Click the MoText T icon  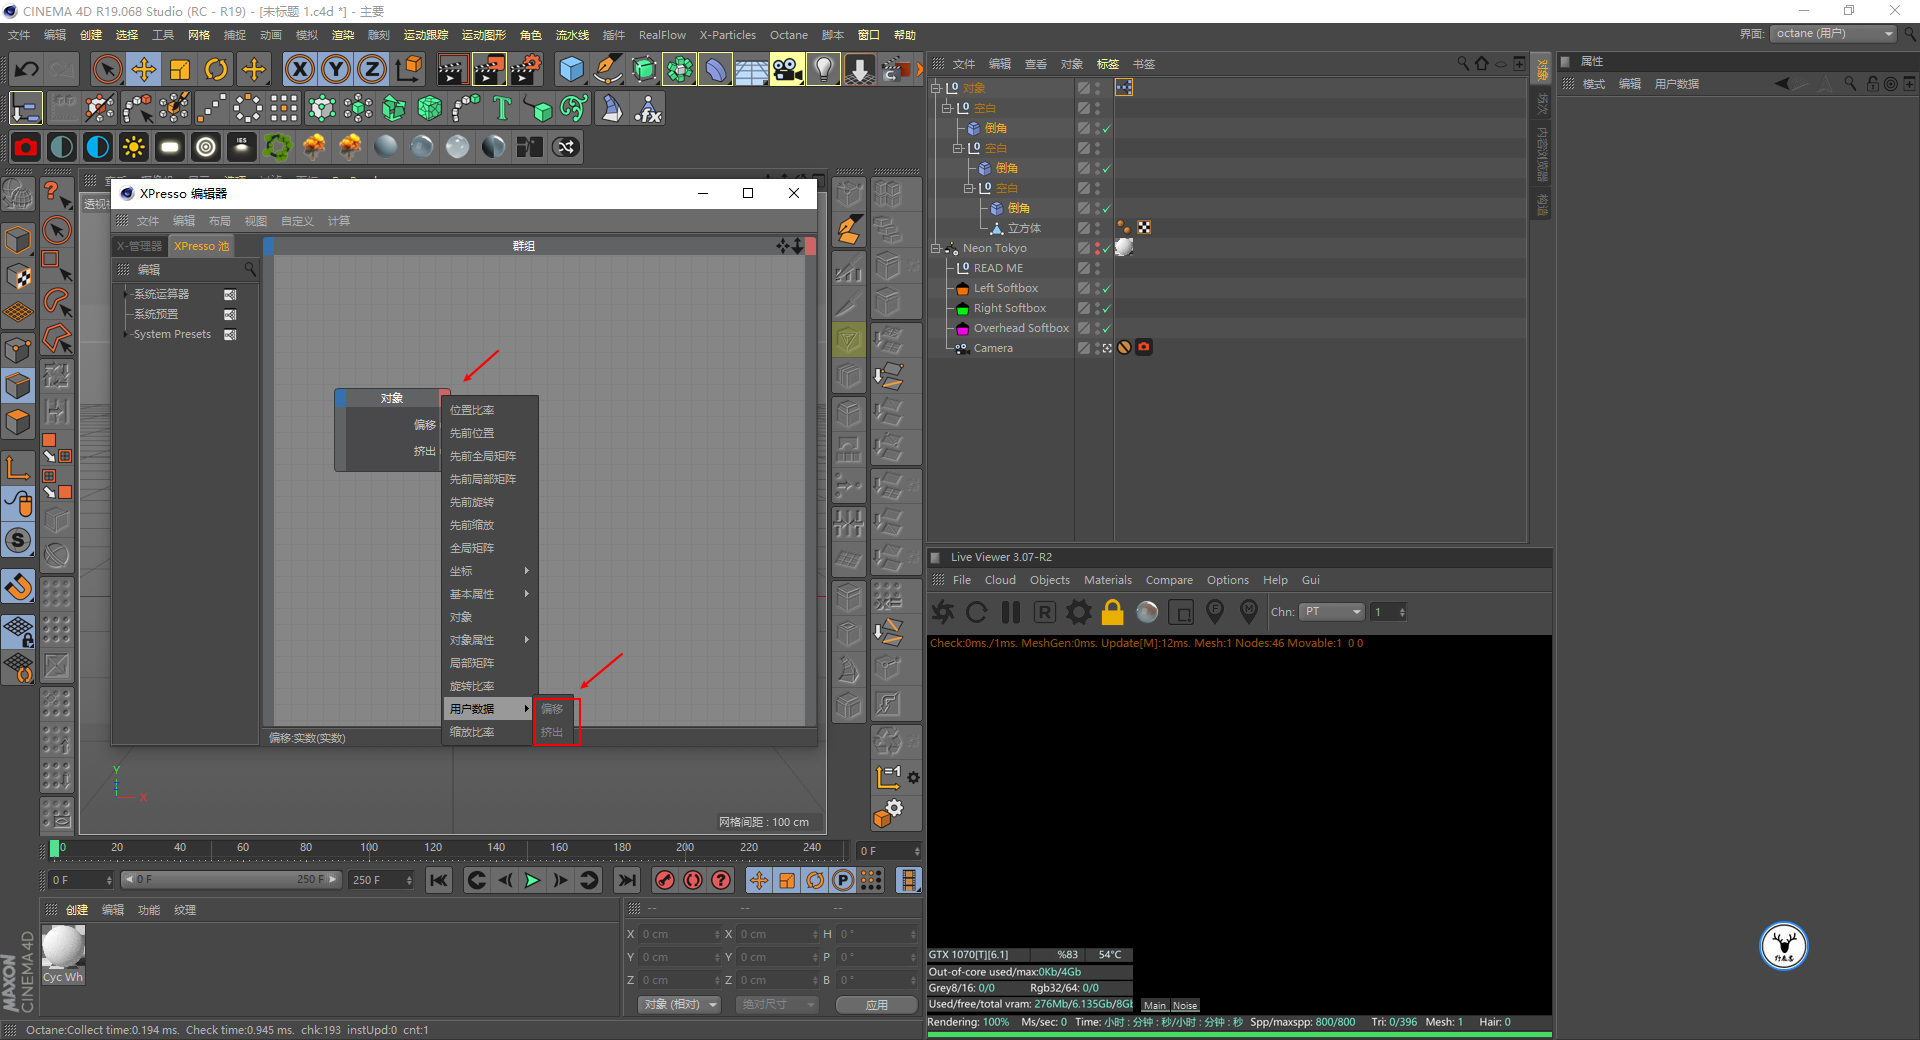point(502,108)
